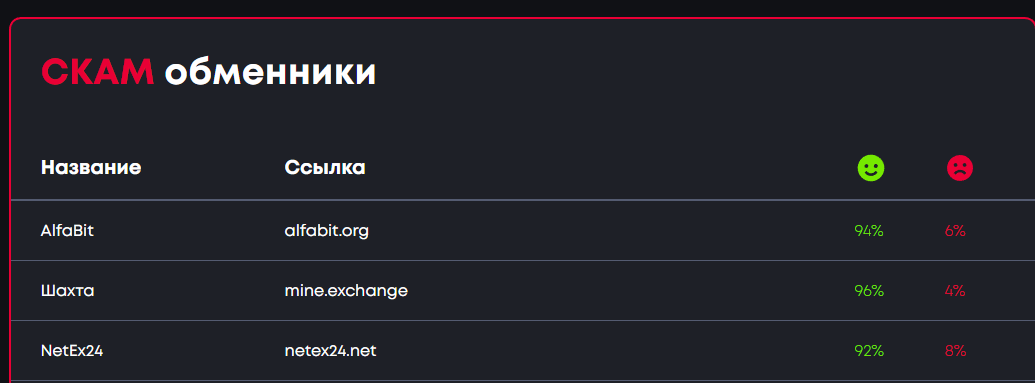The height and width of the screenshot is (383, 1035).
Task: Open the mine.exchange link
Action: pos(346,291)
